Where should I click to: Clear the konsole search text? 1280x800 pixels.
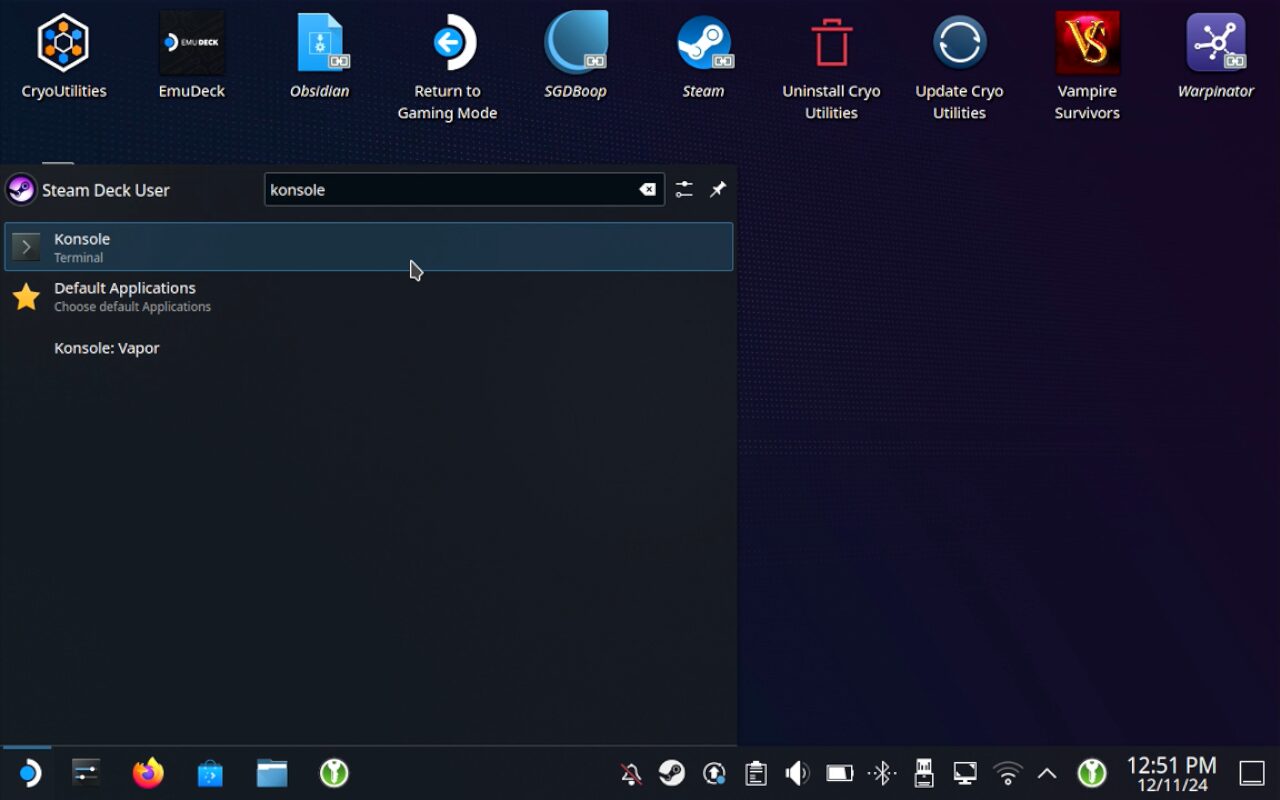click(x=647, y=190)
